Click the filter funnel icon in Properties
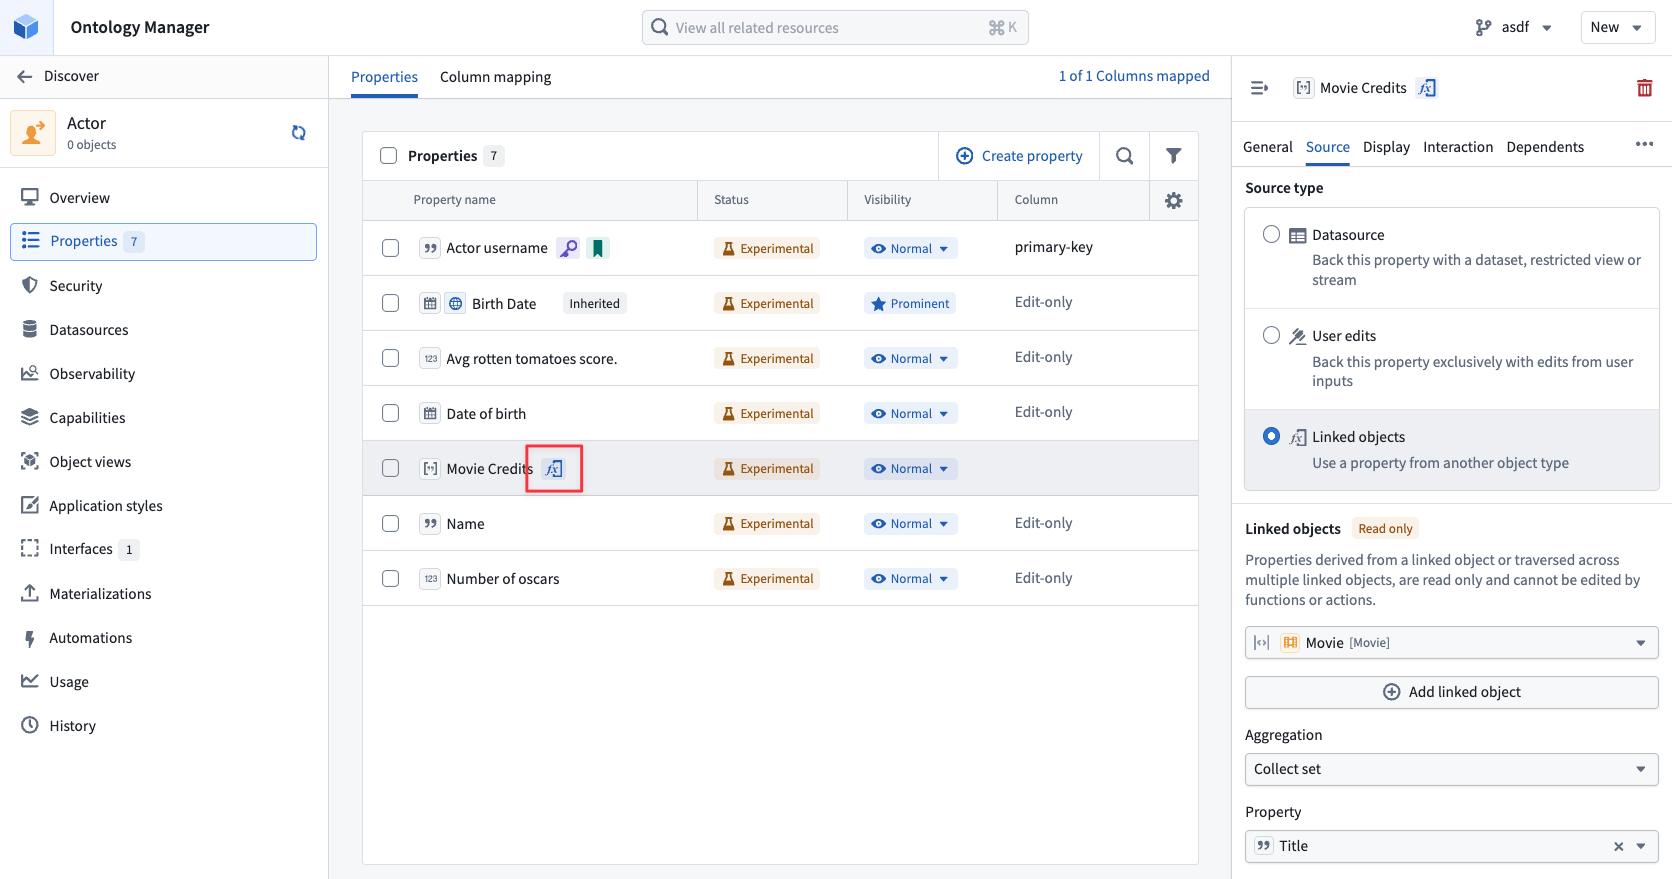Viewport: 1672px width, 879px height. pyautogui.click(x=1174, y=156)
